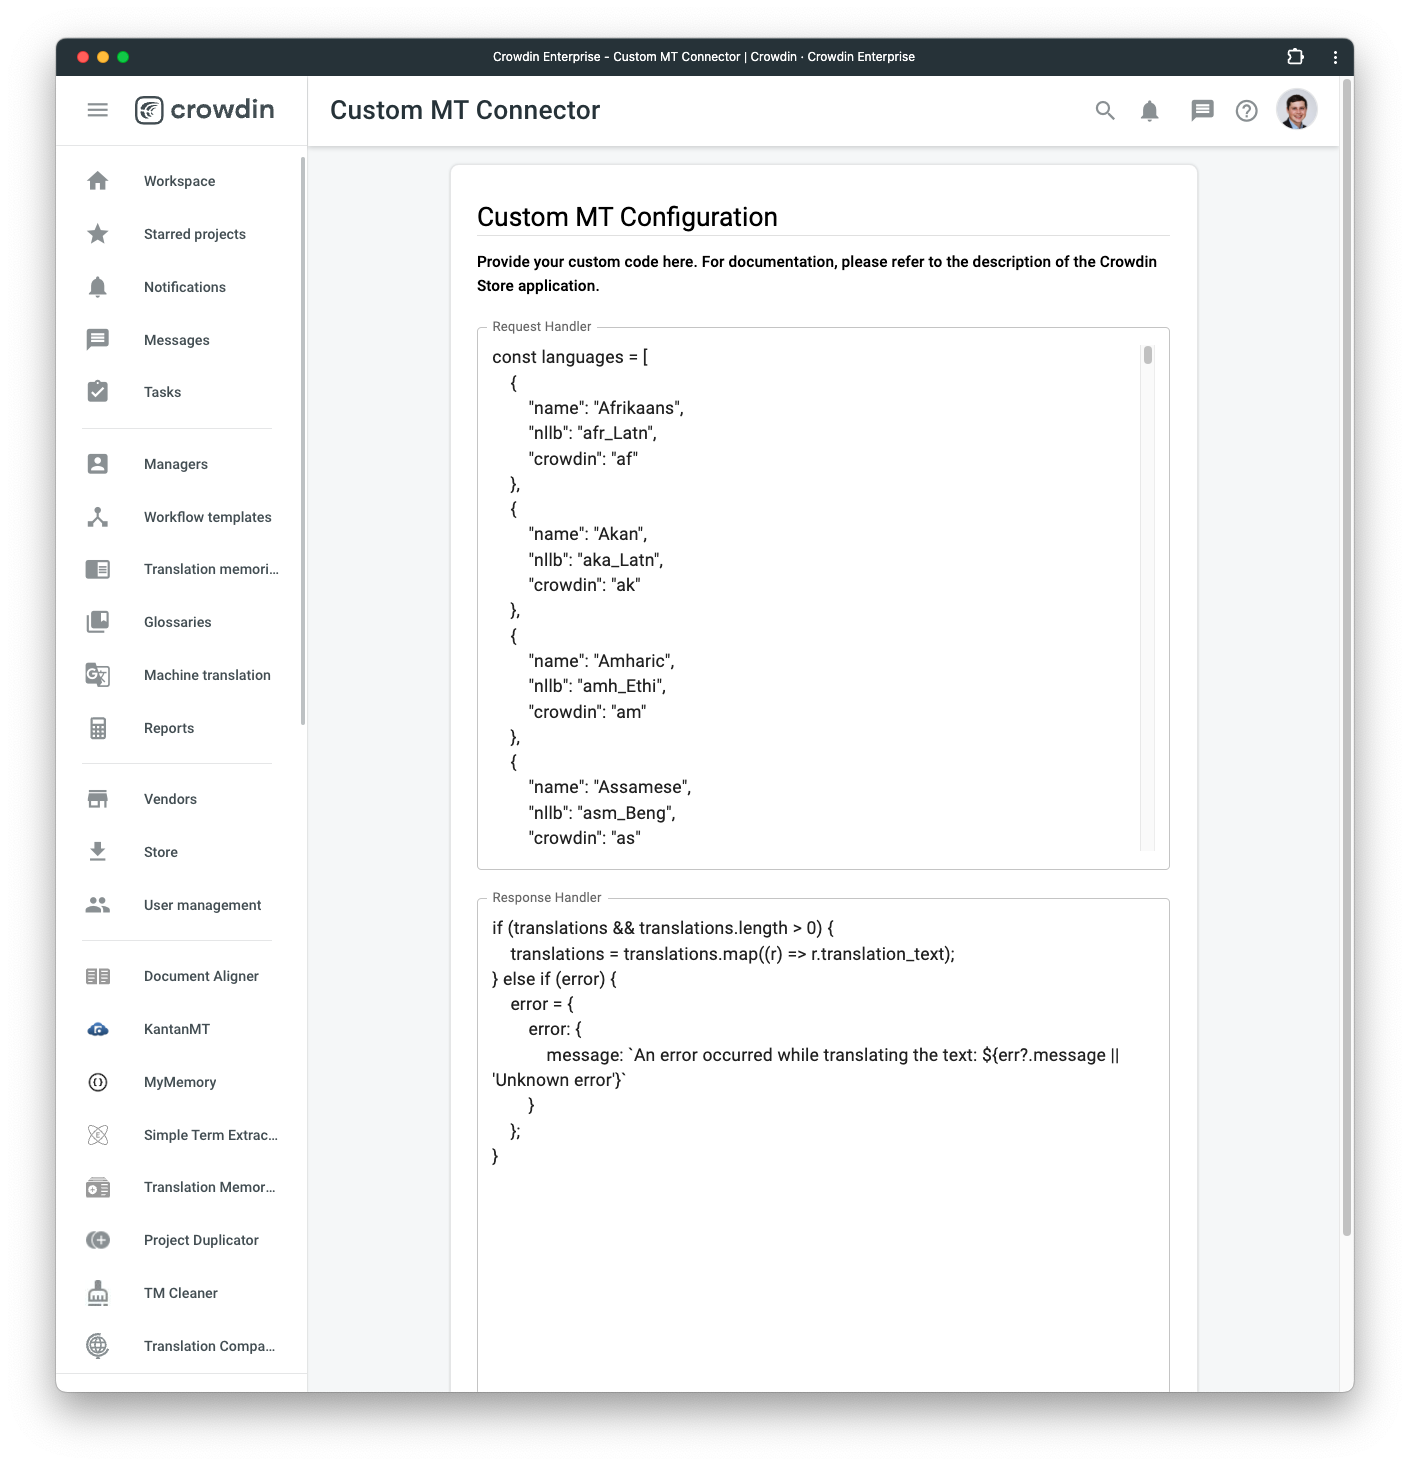
Task: Click the Crowdin logo
Action: 205,110
